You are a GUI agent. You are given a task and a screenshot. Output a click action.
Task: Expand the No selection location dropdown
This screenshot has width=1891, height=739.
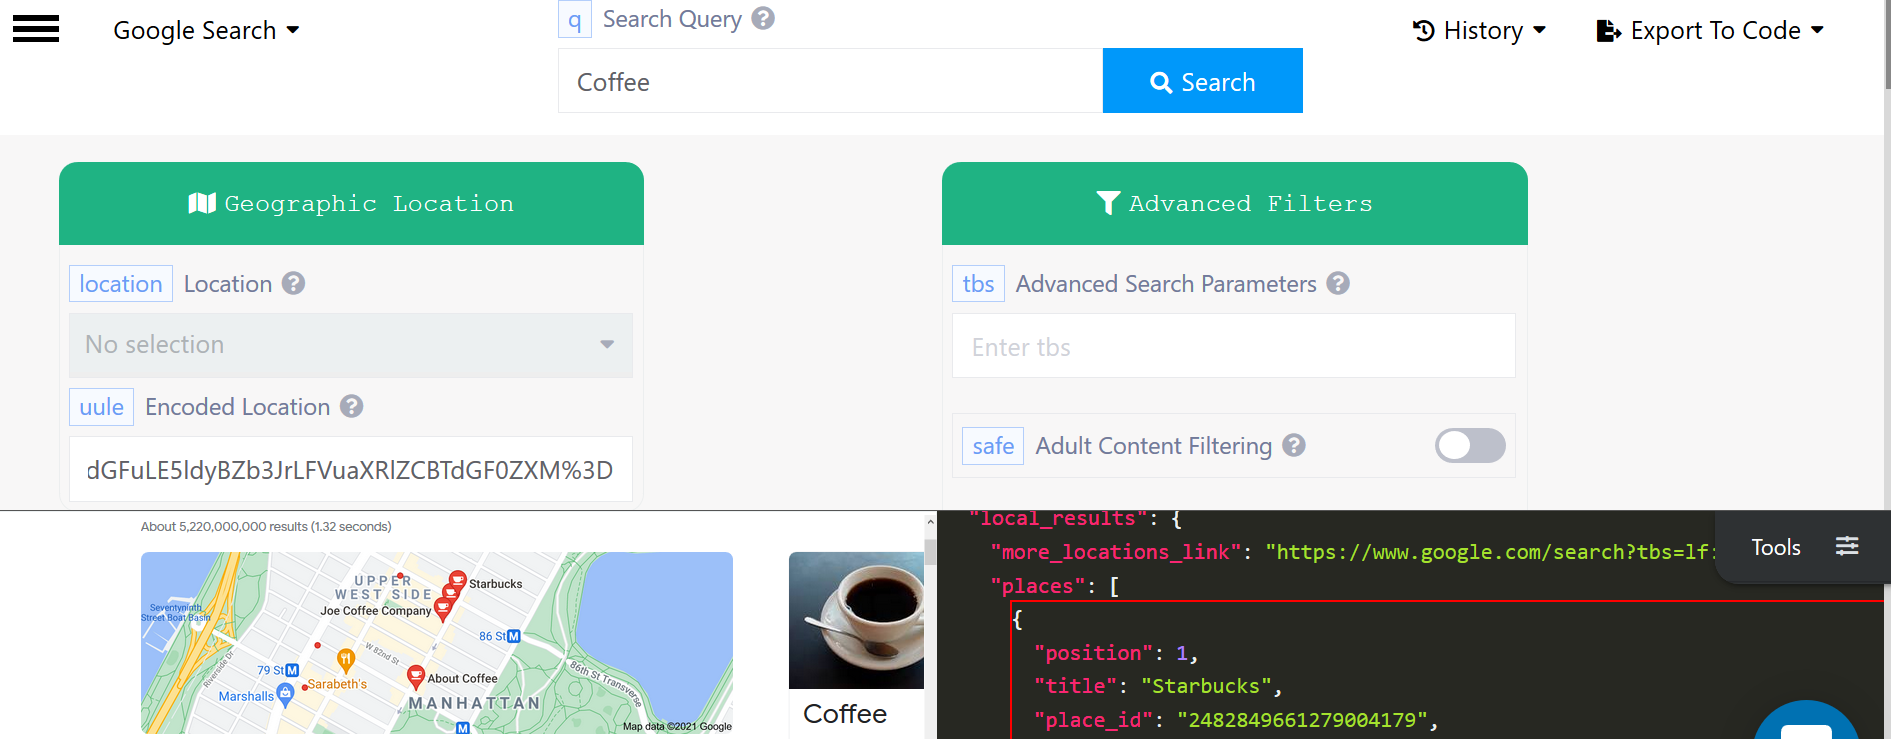point(351,345)
